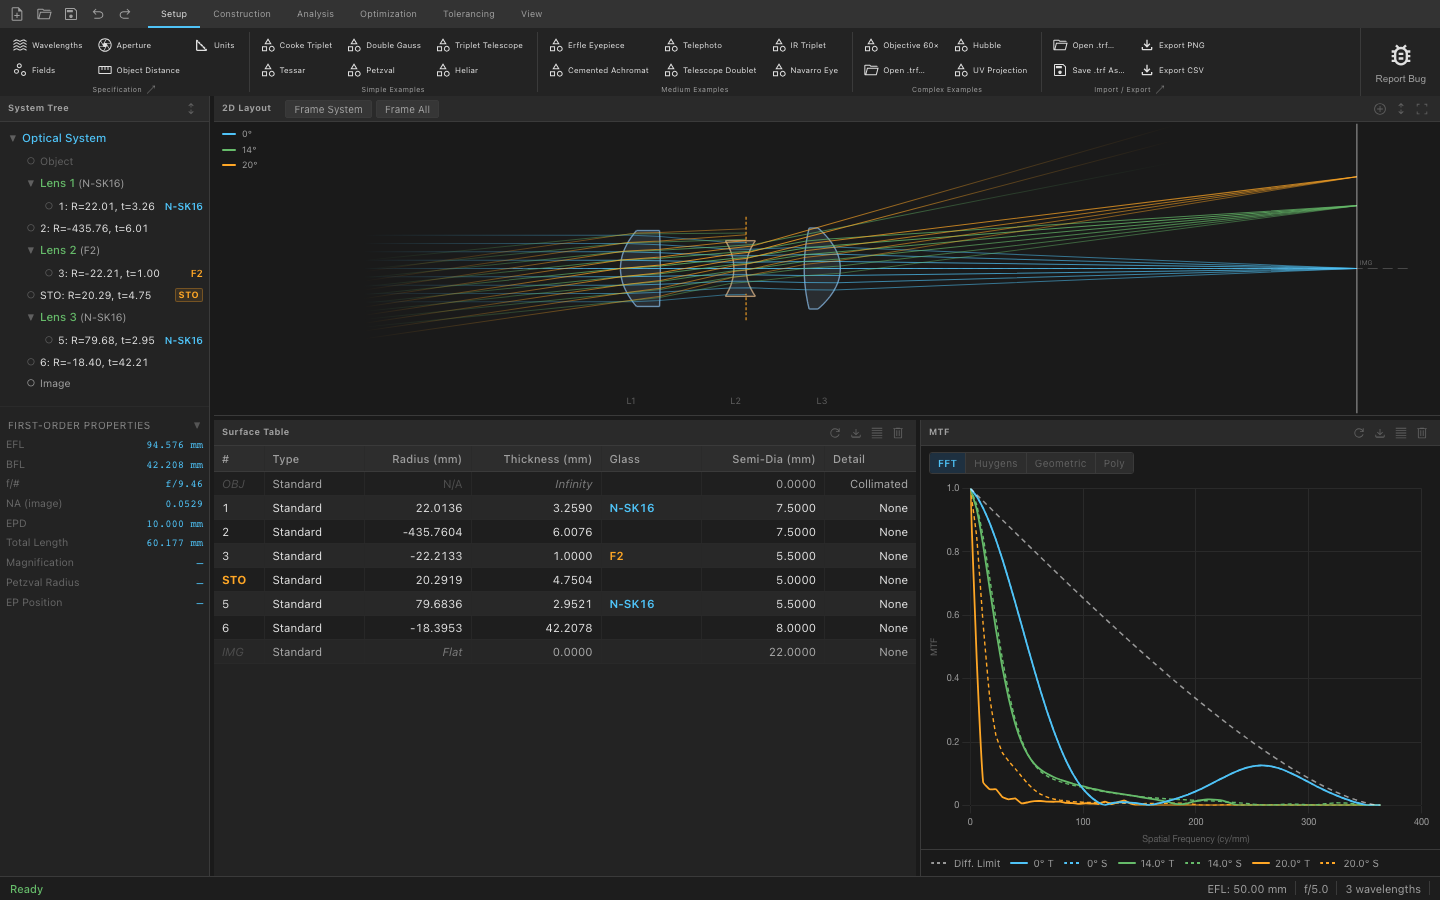This screenshot has height=900, width=1440.
Task: Collapse the Optical System tree node
Action: tap(10, 138)
